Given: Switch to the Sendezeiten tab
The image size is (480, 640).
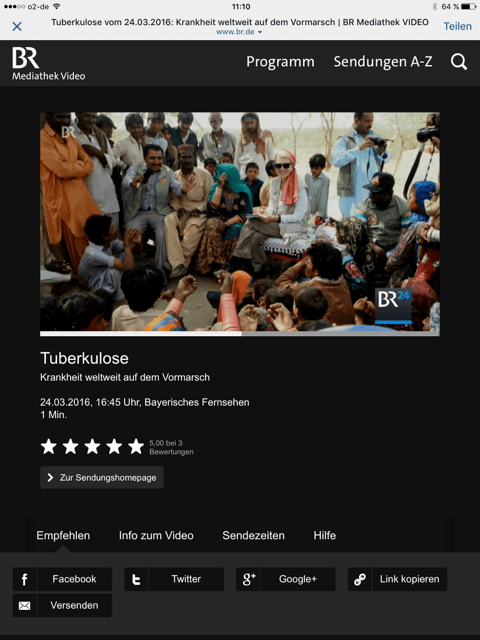Looking at the screenshot, I should [x=253, y=536].
